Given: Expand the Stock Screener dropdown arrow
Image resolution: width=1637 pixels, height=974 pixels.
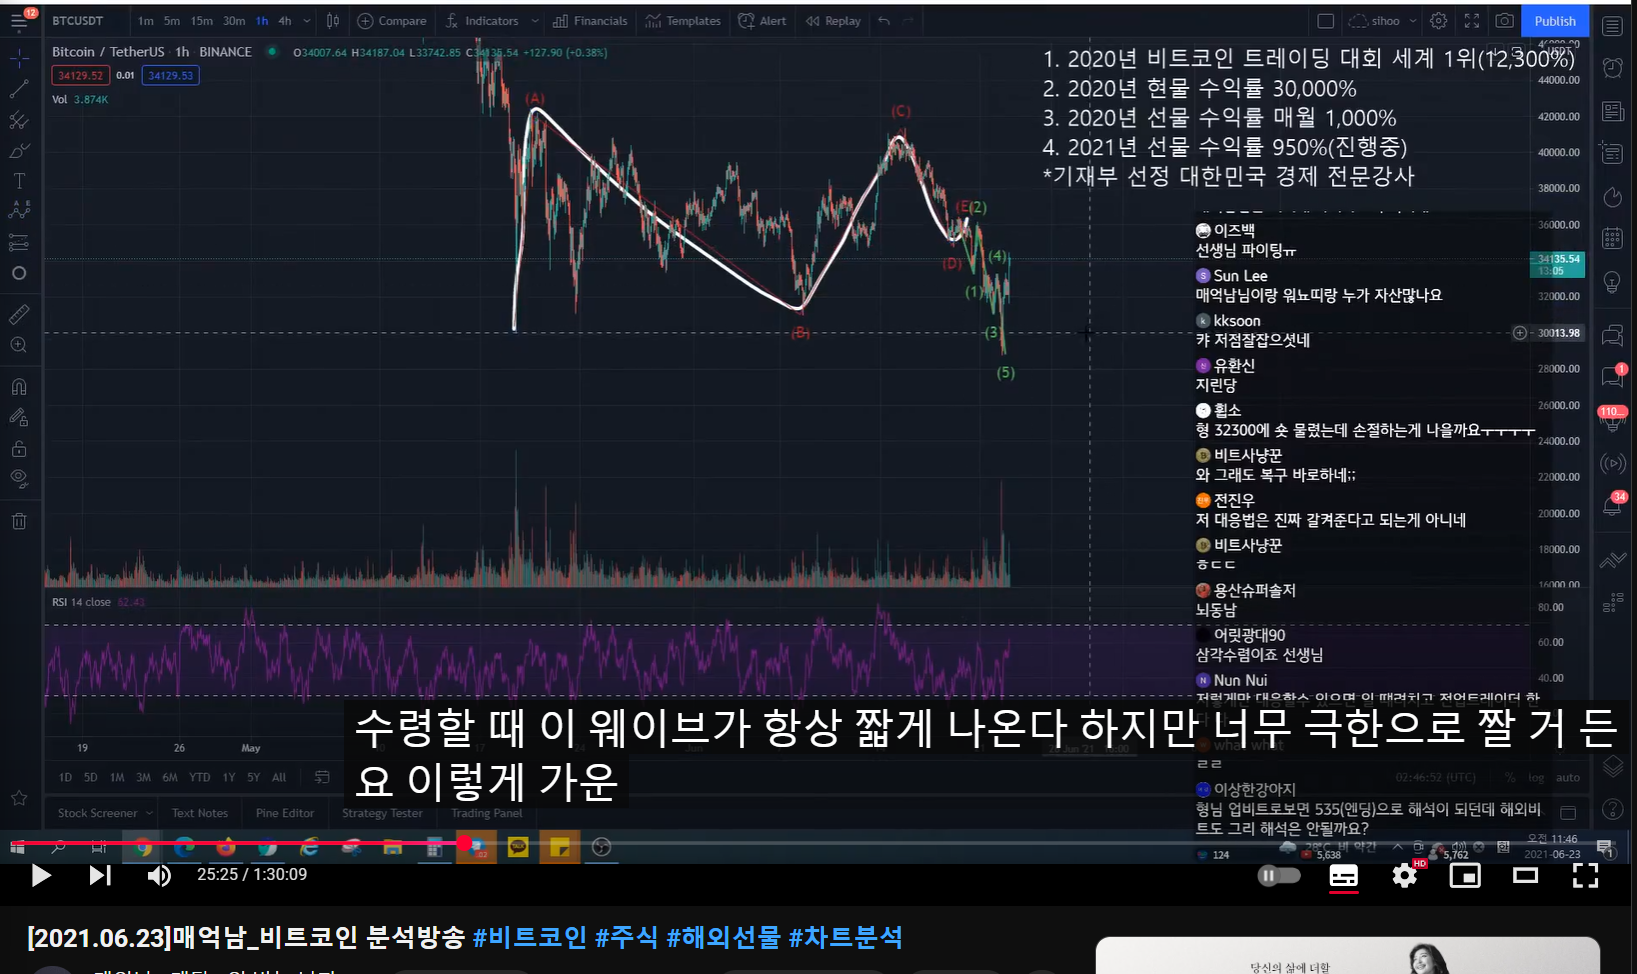Looking at the screenshot, I should pos(149,813).
